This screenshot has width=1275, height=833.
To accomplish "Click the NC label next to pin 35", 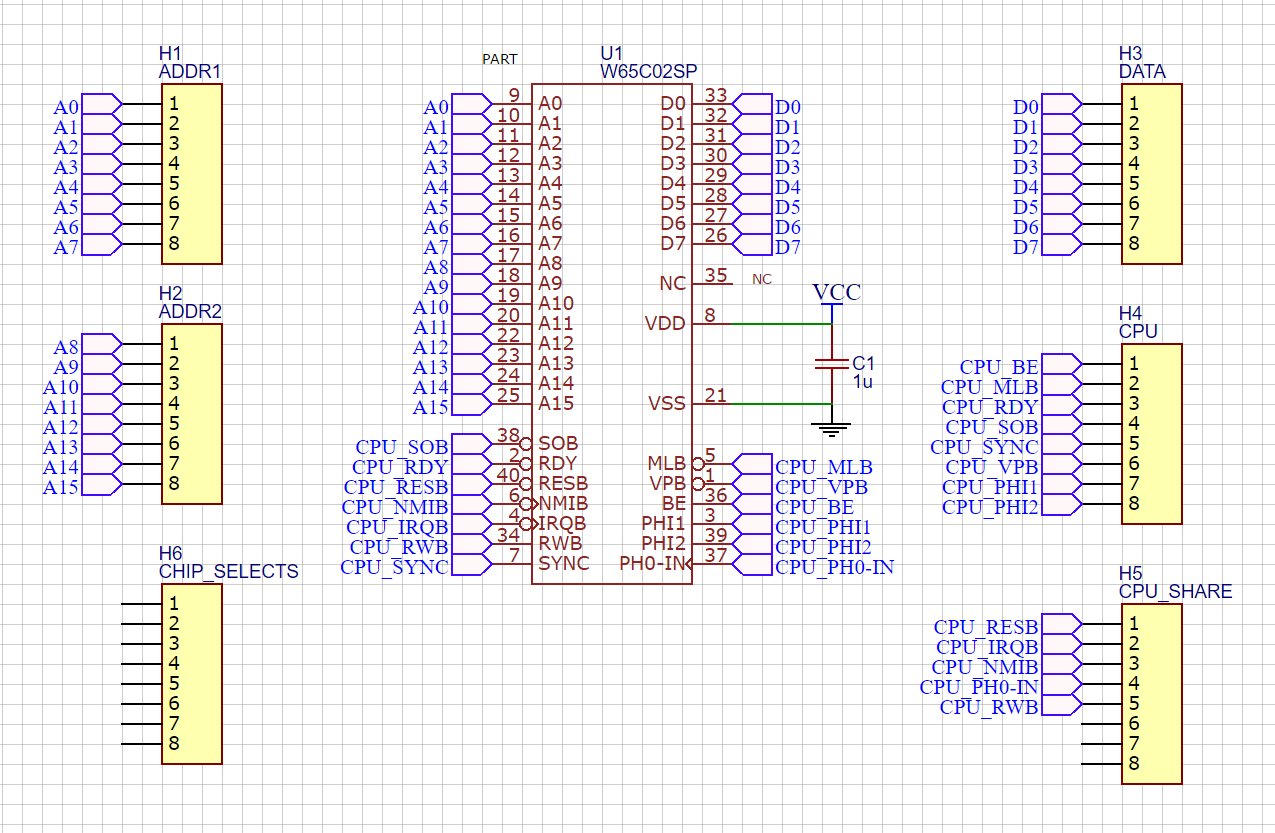I will (762, 280).
